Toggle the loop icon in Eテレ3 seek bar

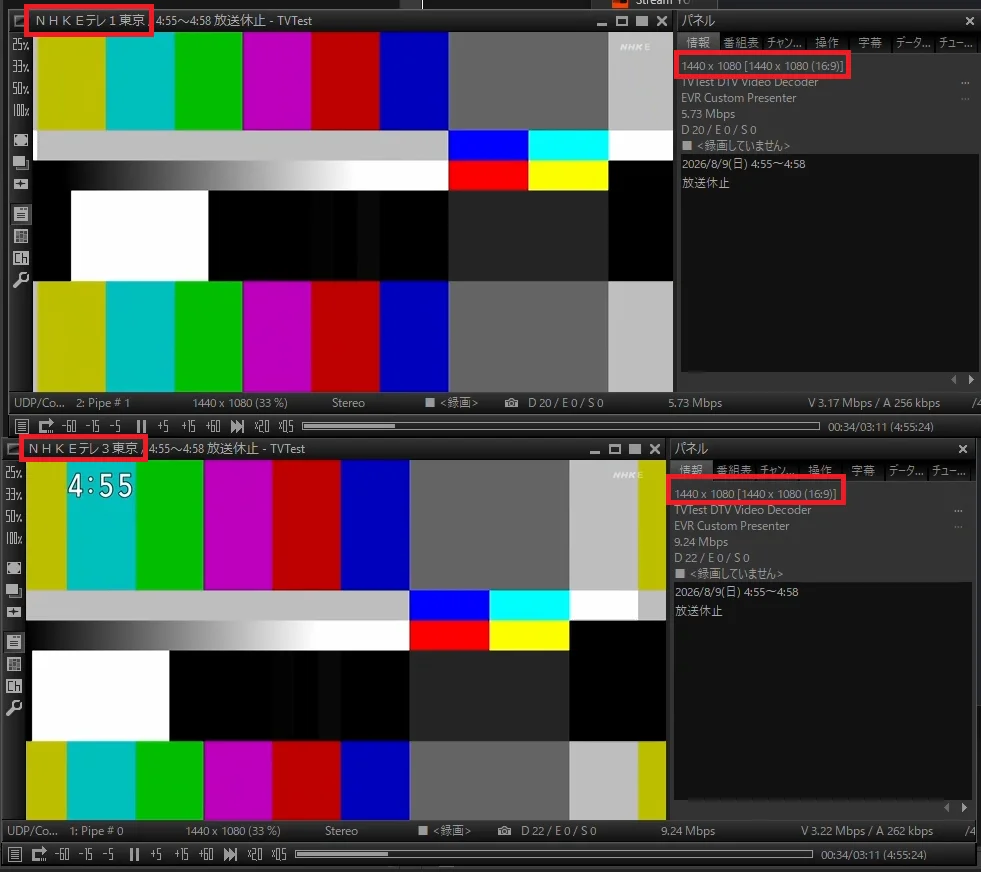(39, 854)
